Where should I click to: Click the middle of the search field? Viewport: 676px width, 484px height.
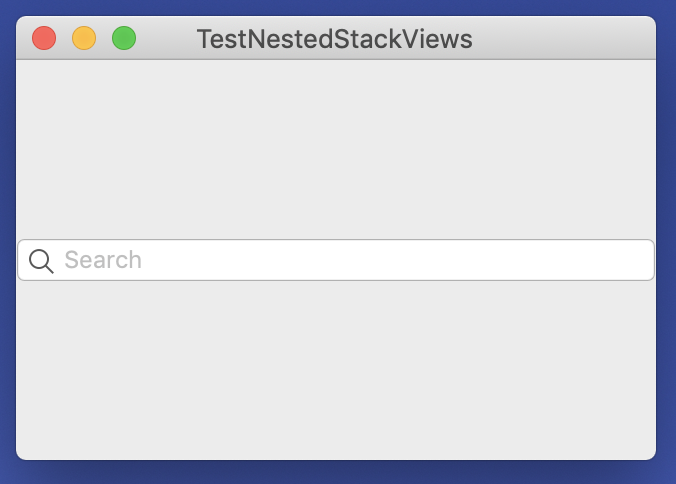[x=336, y=260]
